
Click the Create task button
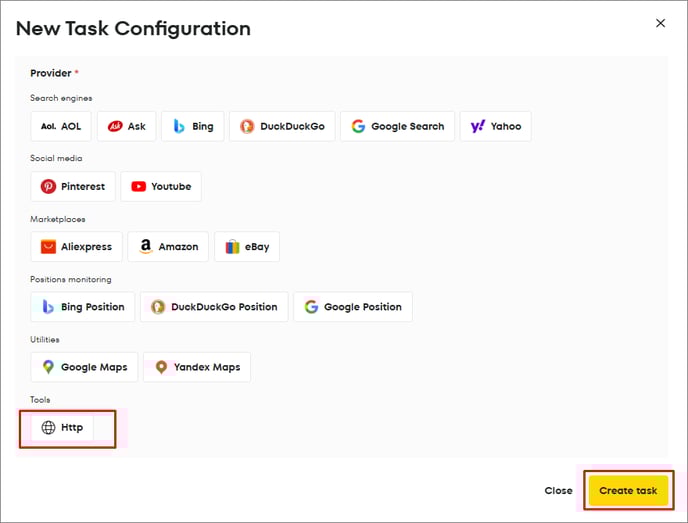[627, 491]
